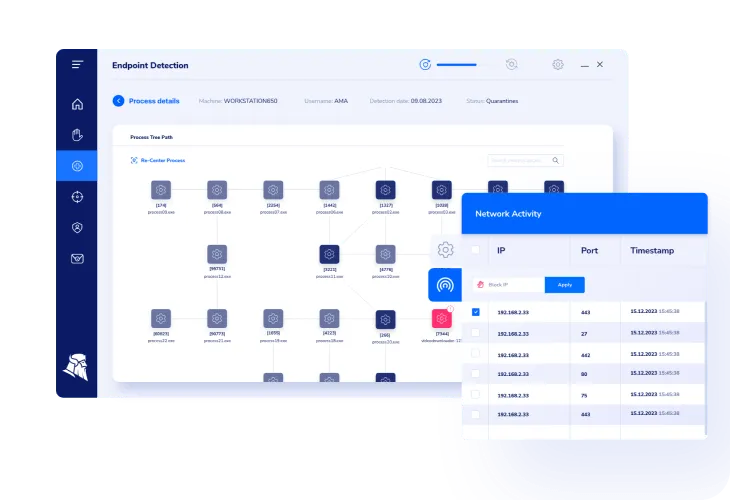Select dark process node PID 266
Viewport: 730px width, 500px height.
click(385, 319)
